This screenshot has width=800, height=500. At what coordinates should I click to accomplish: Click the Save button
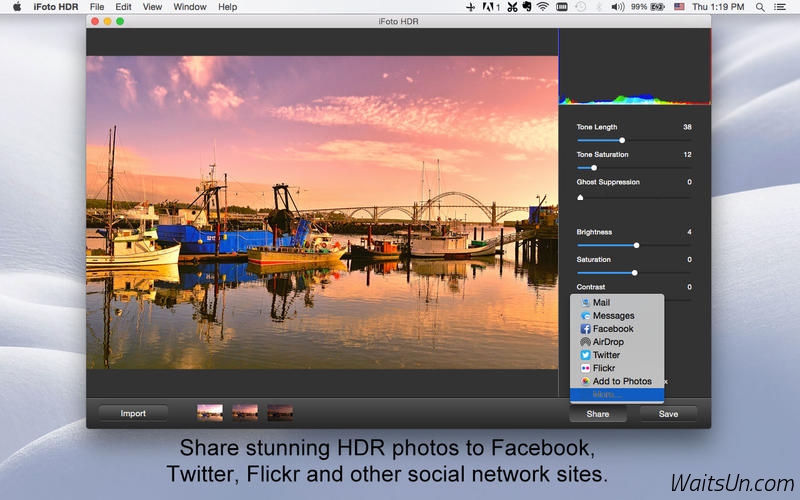click(x=668, y=414)
